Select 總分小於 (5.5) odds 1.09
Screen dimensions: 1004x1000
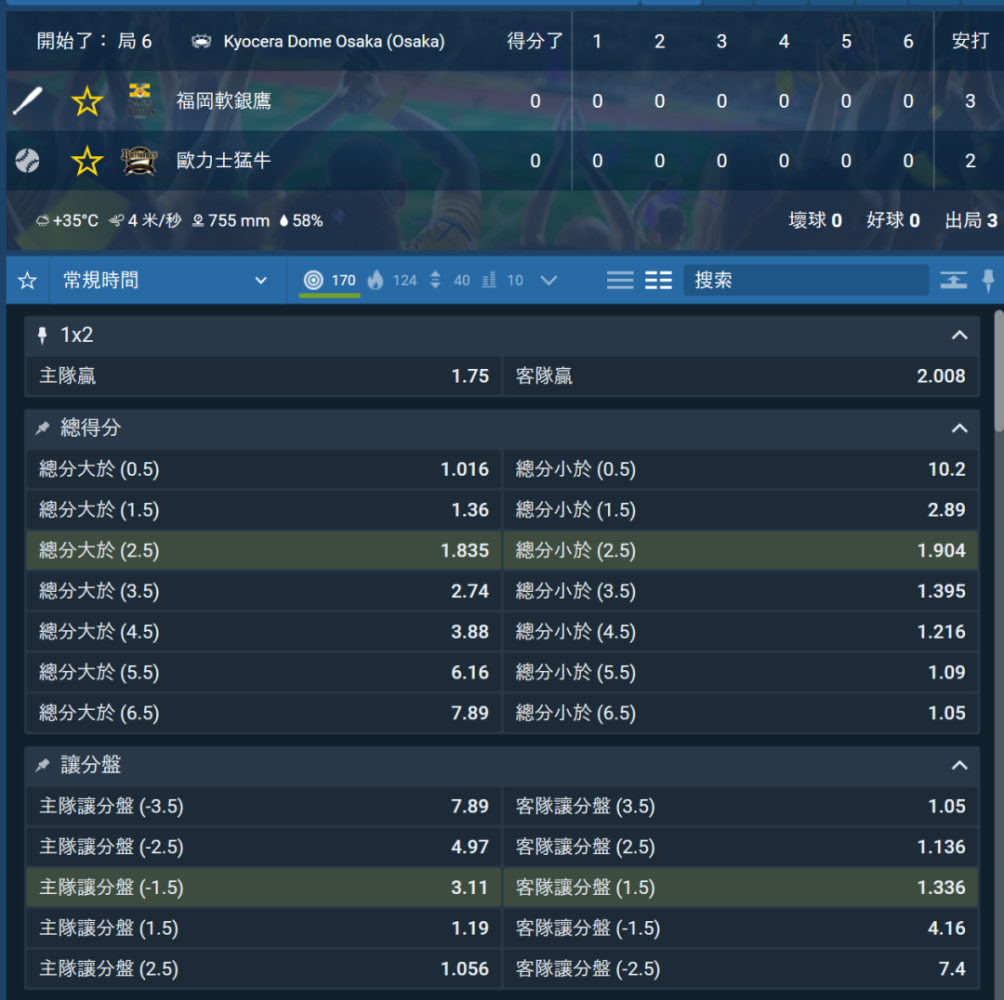tap(740, 673)
